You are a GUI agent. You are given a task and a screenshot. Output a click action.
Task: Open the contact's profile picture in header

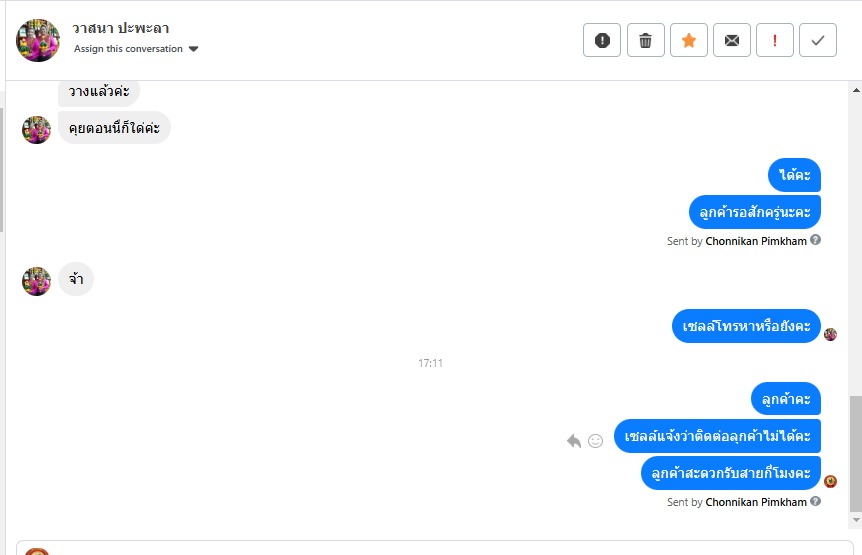coord(38,40)
